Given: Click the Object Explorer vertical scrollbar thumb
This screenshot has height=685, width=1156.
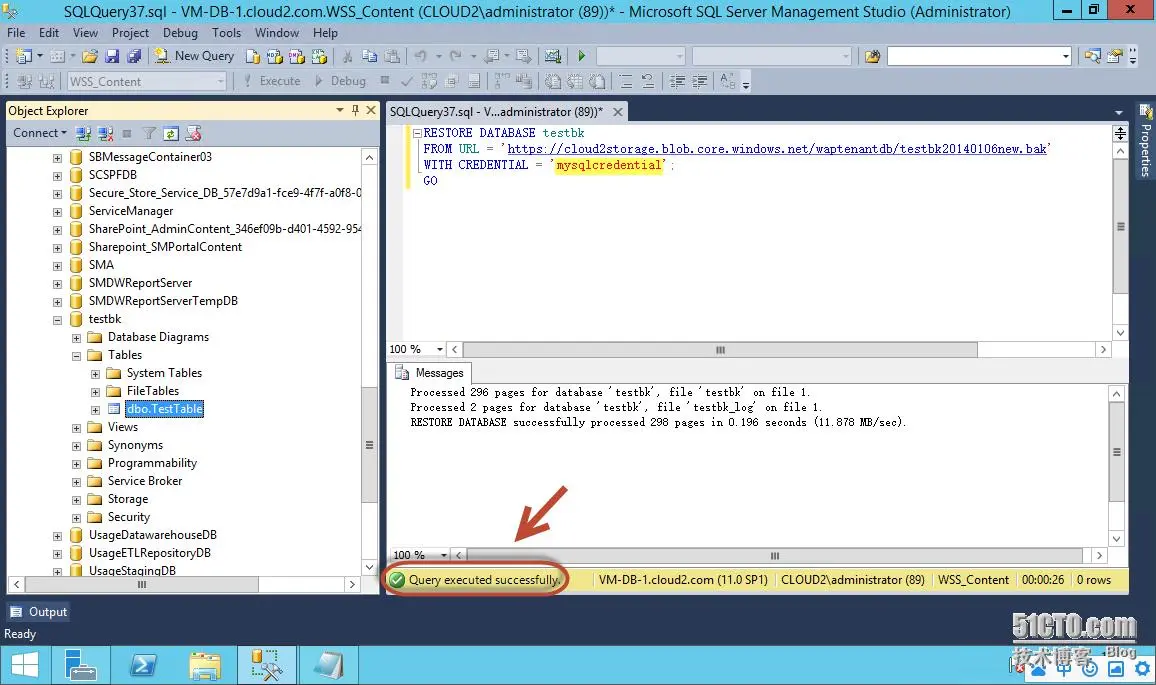Looking at the screenshot, I should pos(369,445).
